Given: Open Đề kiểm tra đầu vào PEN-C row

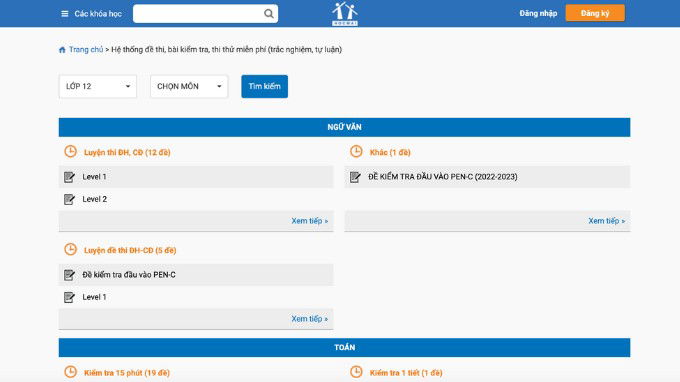Looking at the screenshot, I should point(196,275).
